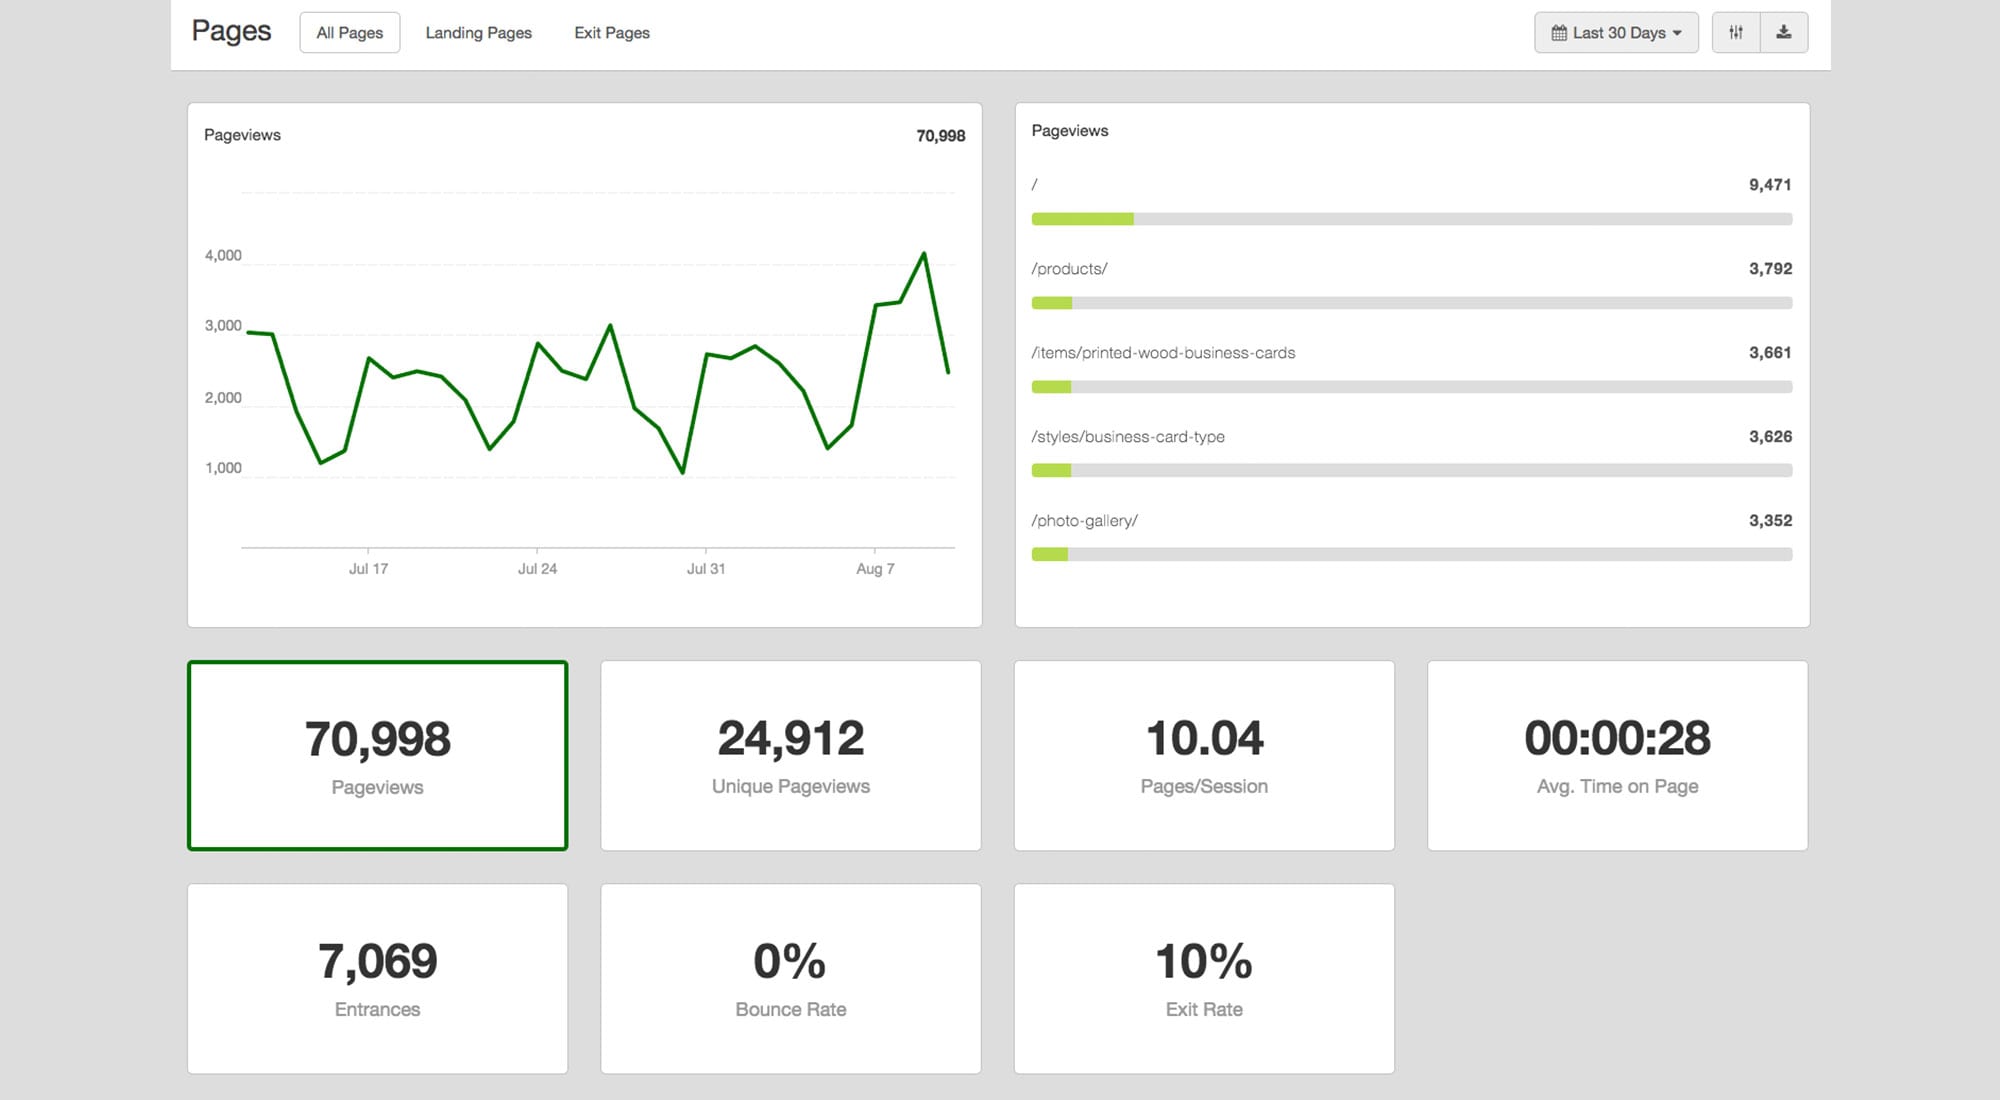Screen dimensions: 2000x1100
Task: Select the Avg. Time on Page card
Action: pos(1618,756)
